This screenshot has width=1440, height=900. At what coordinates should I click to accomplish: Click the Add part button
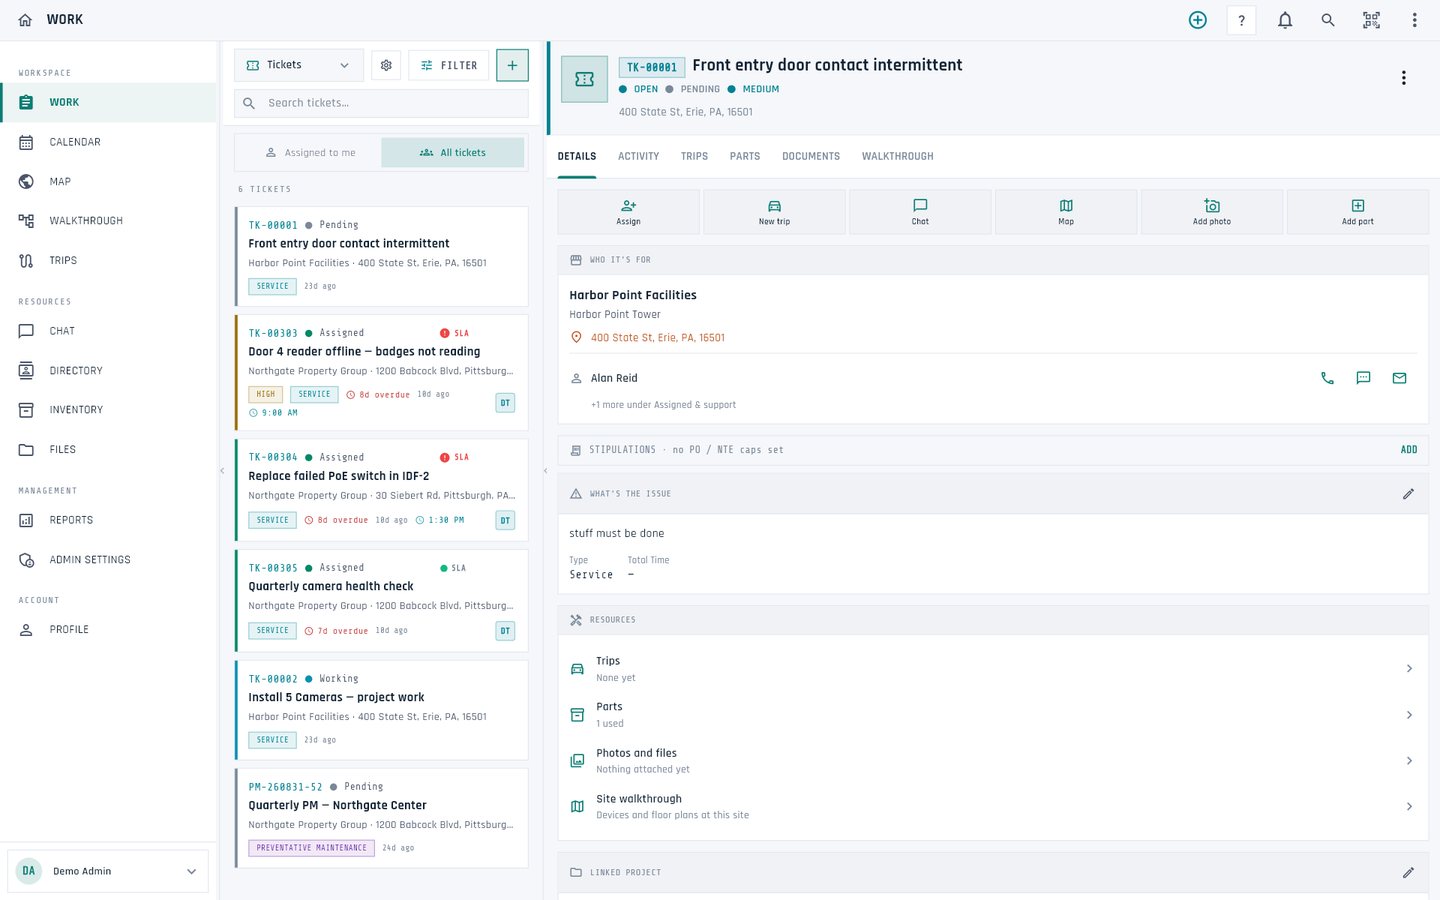pos(1358,212)
